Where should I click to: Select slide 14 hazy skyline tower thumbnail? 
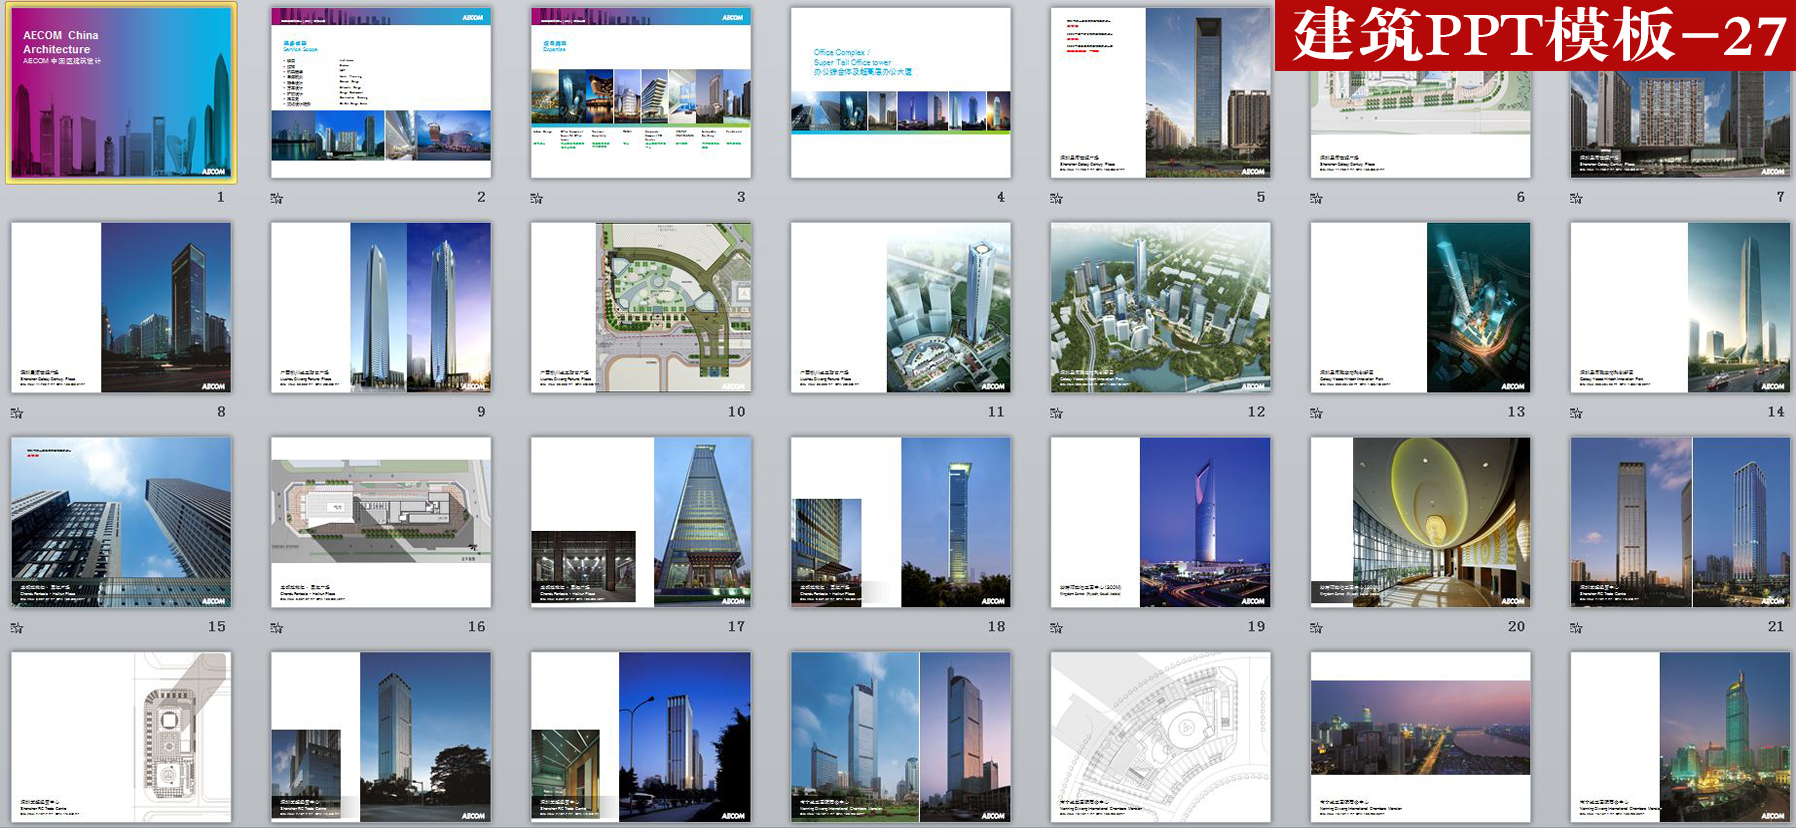(1681, 308)
